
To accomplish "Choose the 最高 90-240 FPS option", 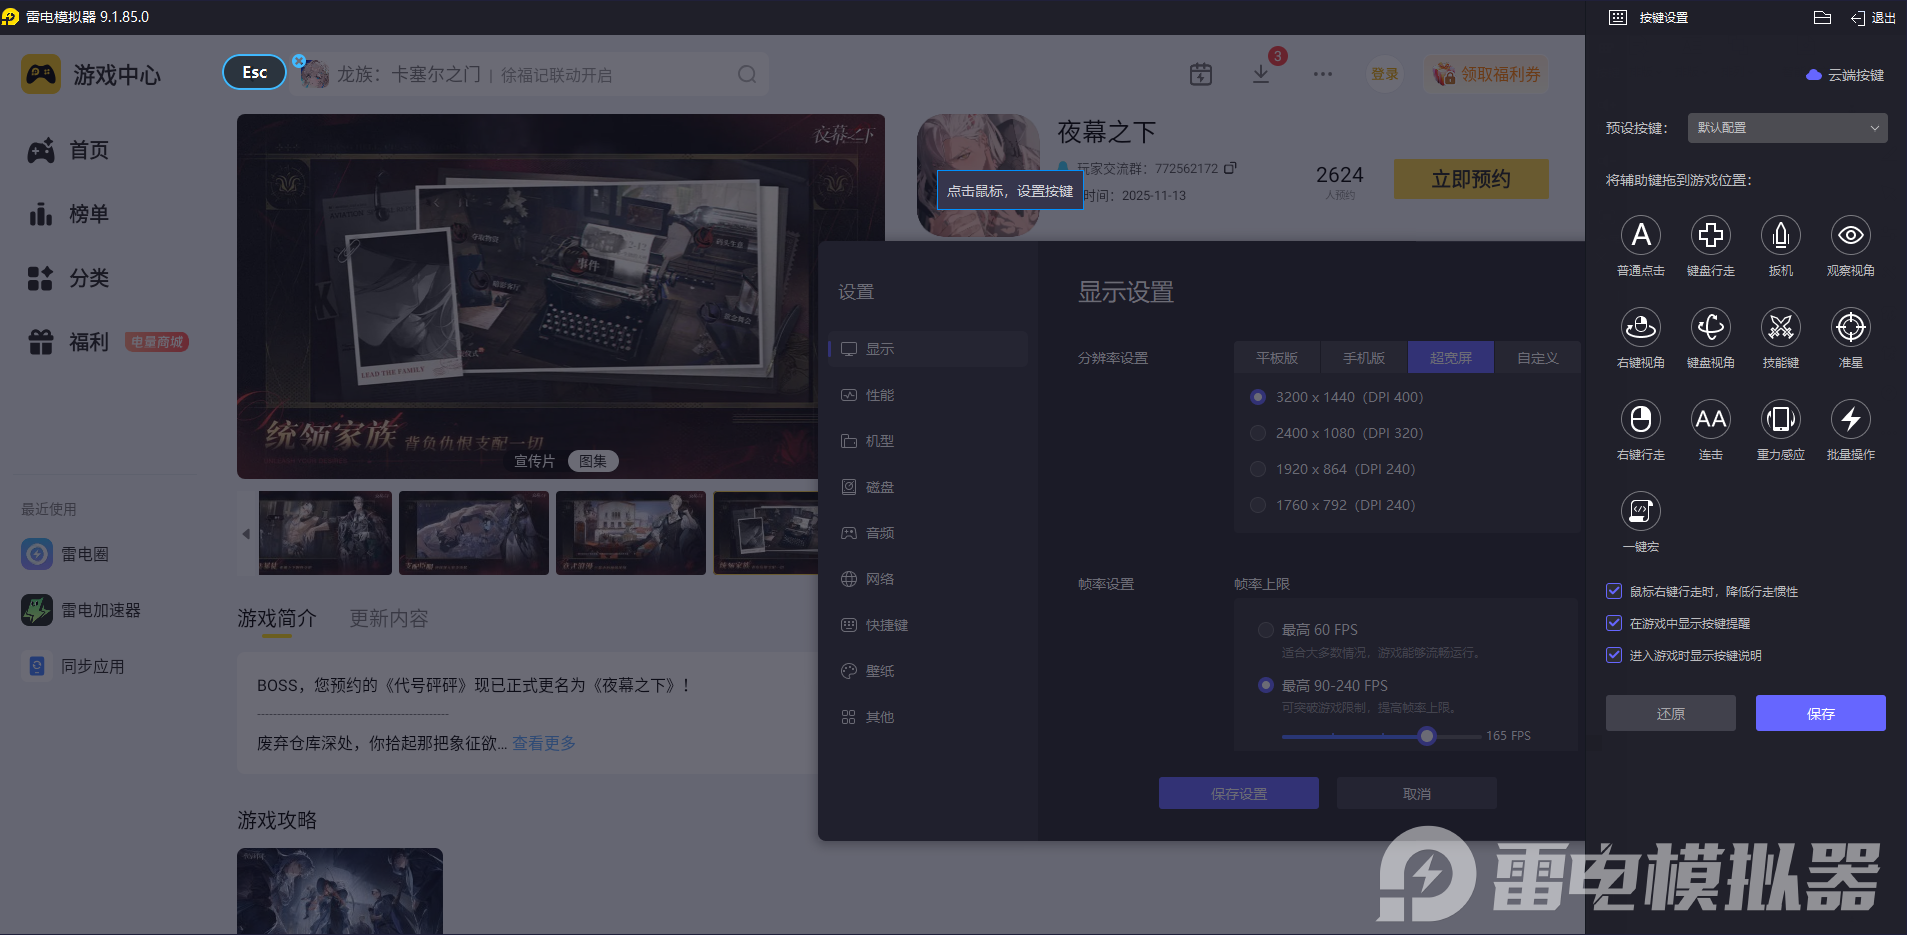I will pos(1266,686).
